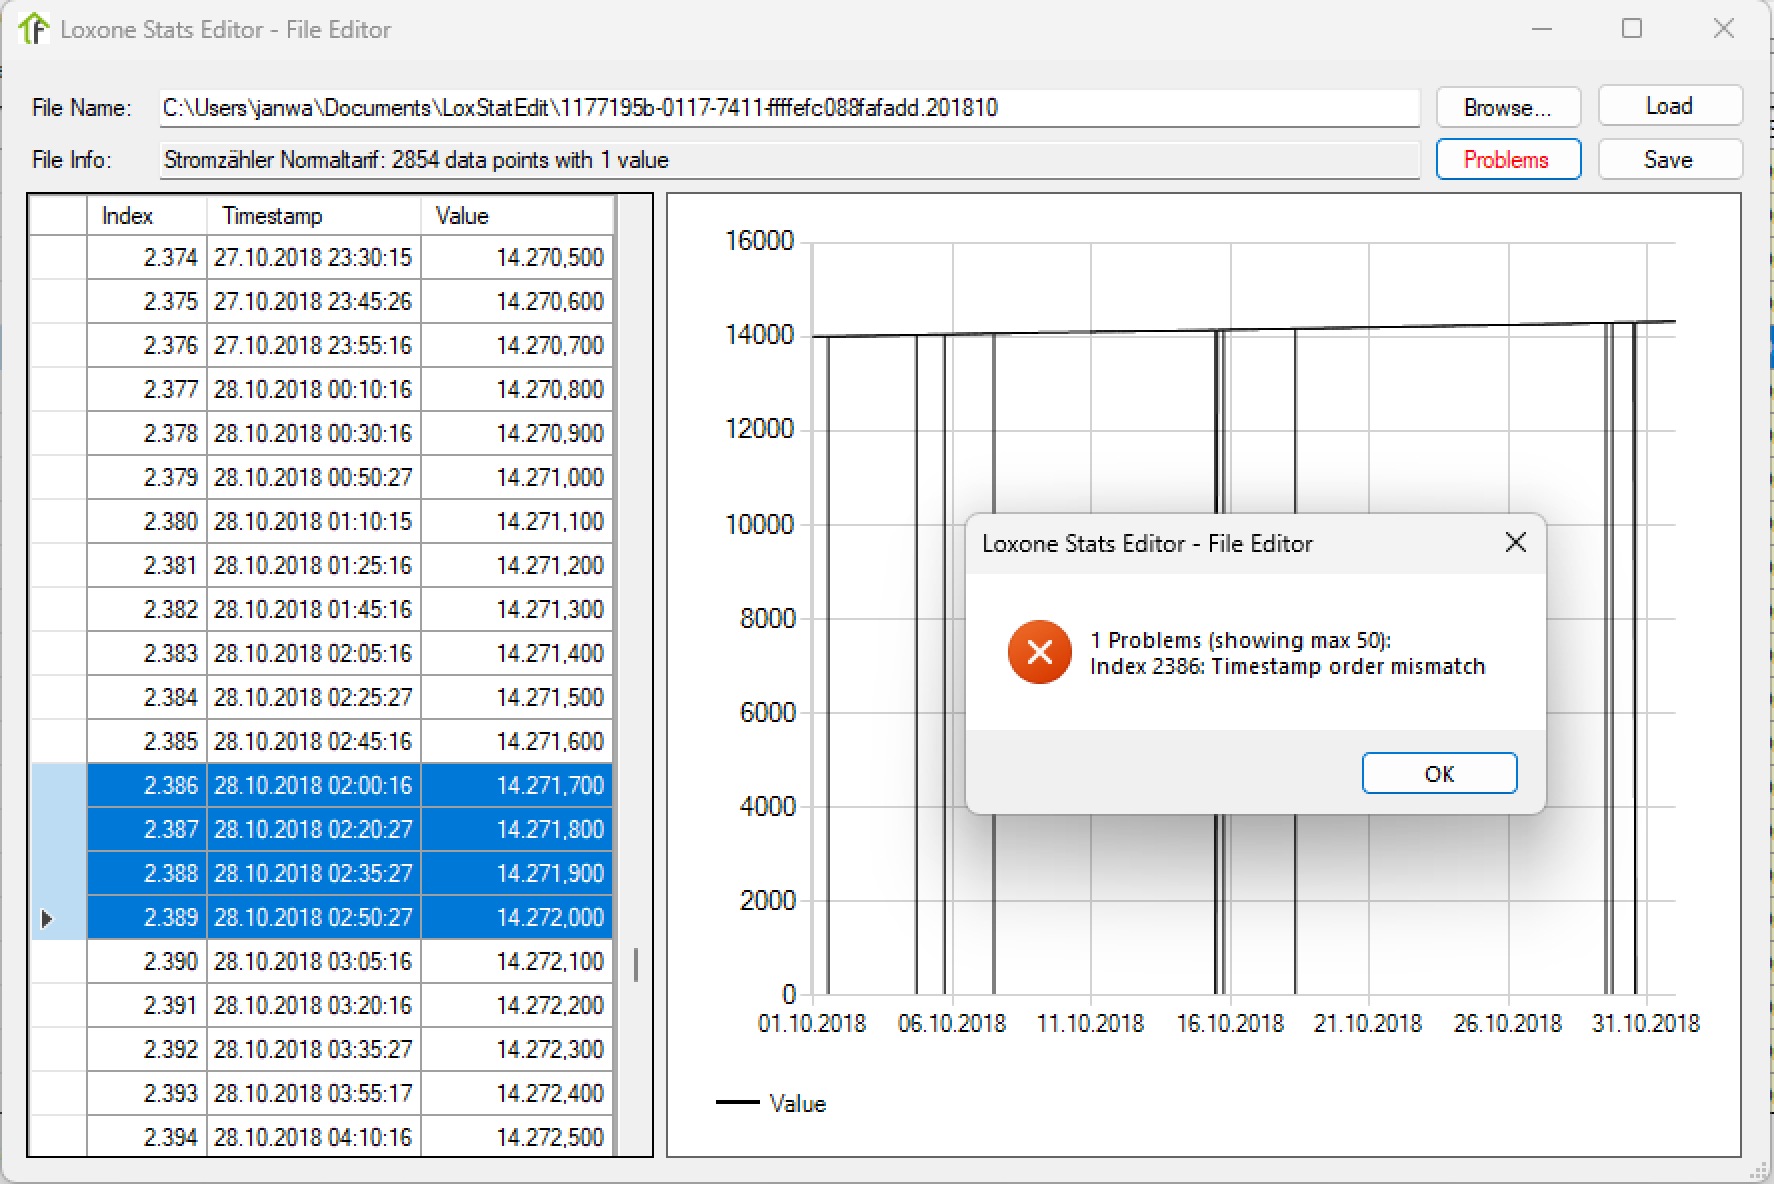Close the problems dialog with X

click(x=1515, y=542)
